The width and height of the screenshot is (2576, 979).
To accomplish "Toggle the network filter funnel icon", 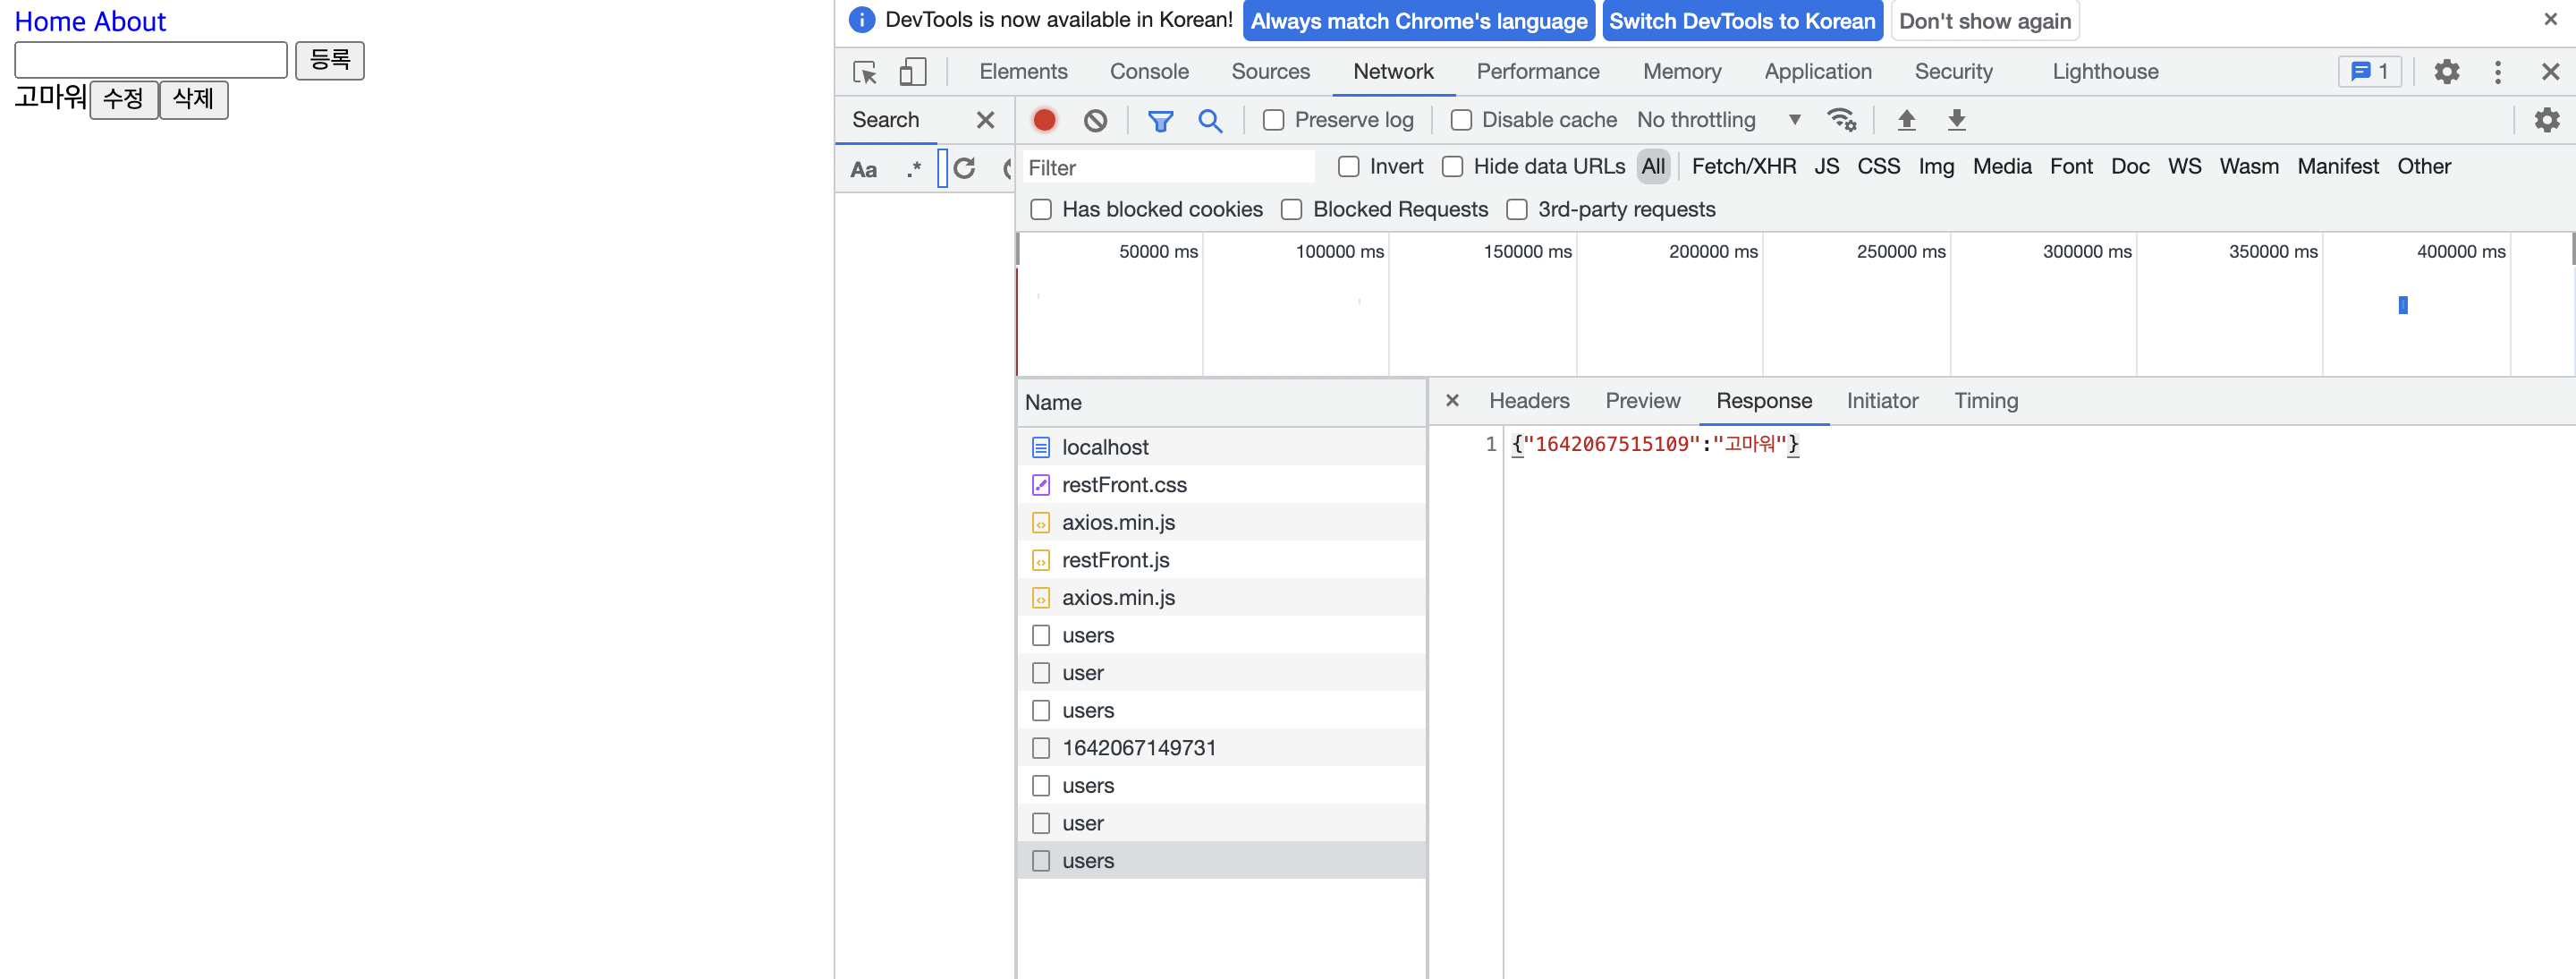I will (1160, 120).
